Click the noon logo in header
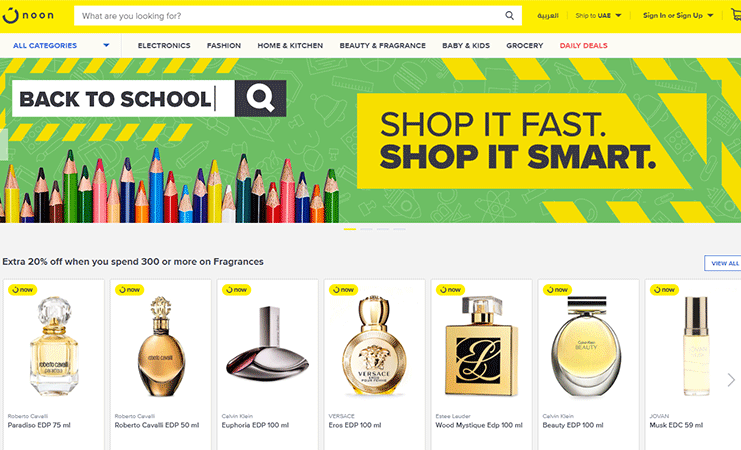Viewport: 741px width, 450px height. [x=28, y=15]
